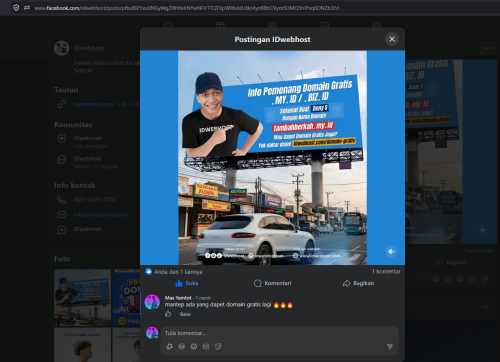The width and height of the screenshot is (500, 362).
Task: Click Balas to reply to the comment
Action: 185,314
